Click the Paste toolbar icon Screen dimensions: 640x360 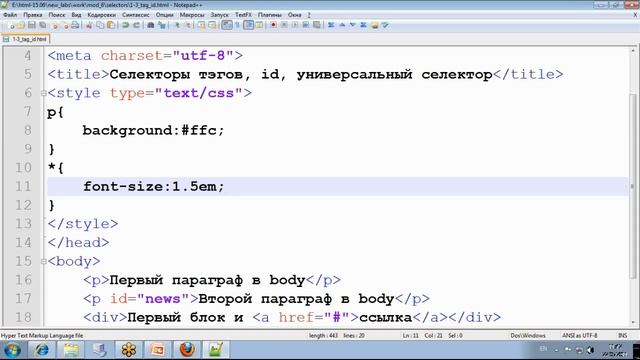click(111, 25)
